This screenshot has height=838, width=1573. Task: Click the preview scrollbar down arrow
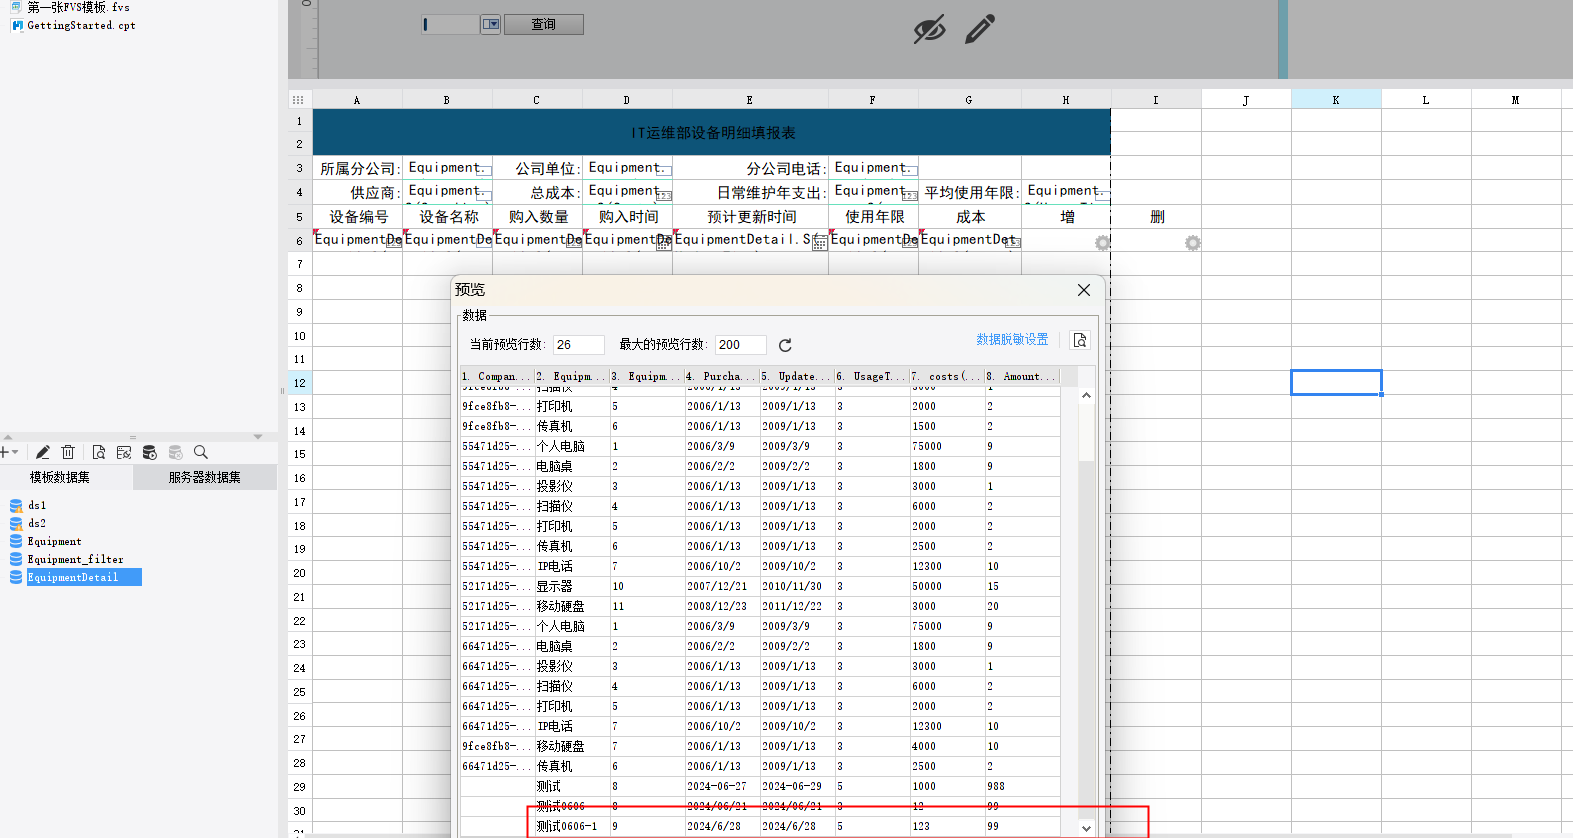tap(1087, 828)
